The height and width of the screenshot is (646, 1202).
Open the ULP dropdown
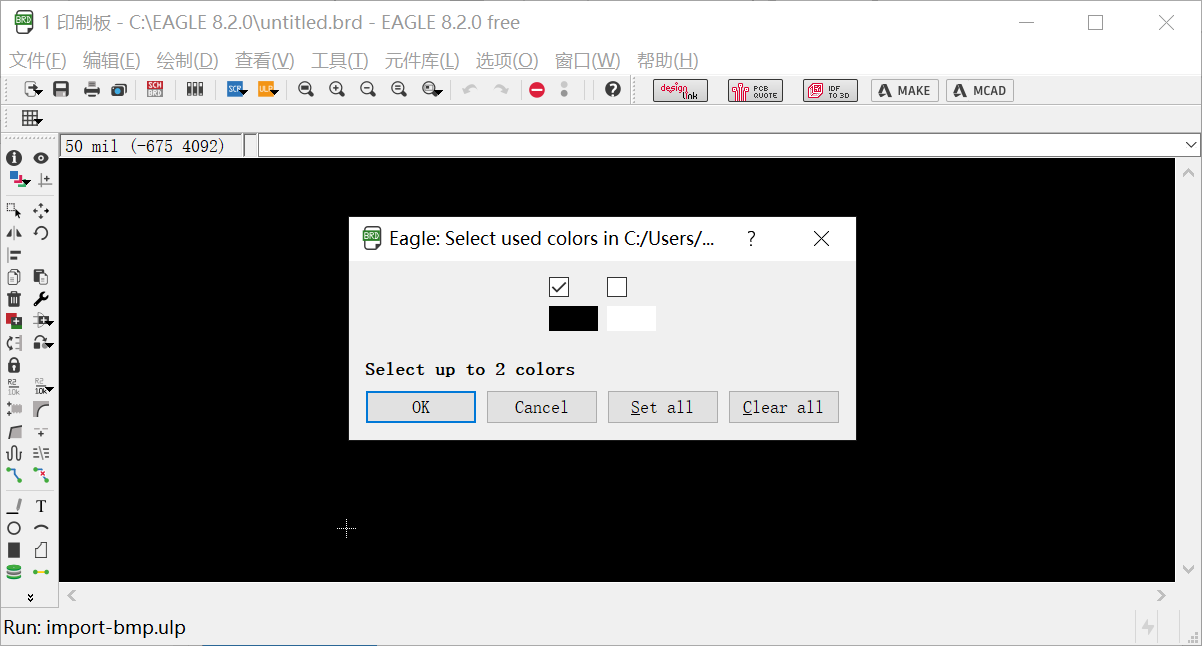(268, 89)
